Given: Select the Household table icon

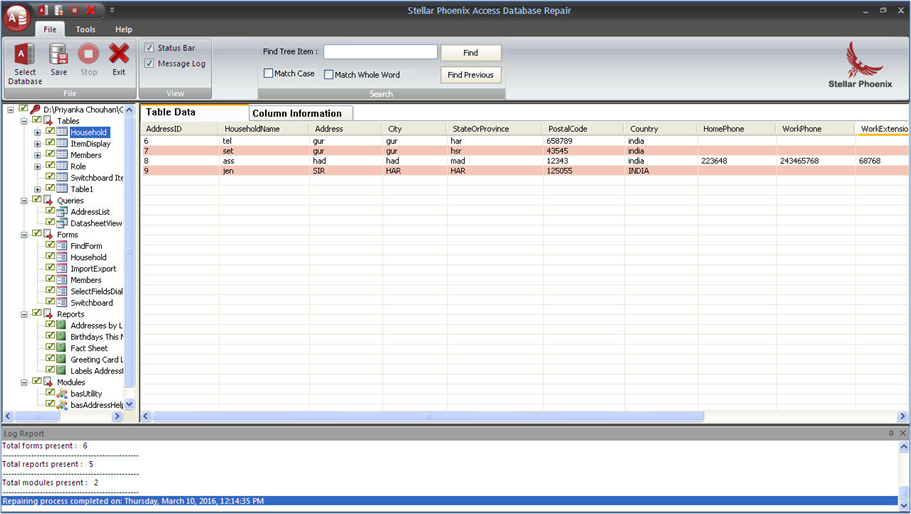Looking at the screenshot, I should coord(62,132).
